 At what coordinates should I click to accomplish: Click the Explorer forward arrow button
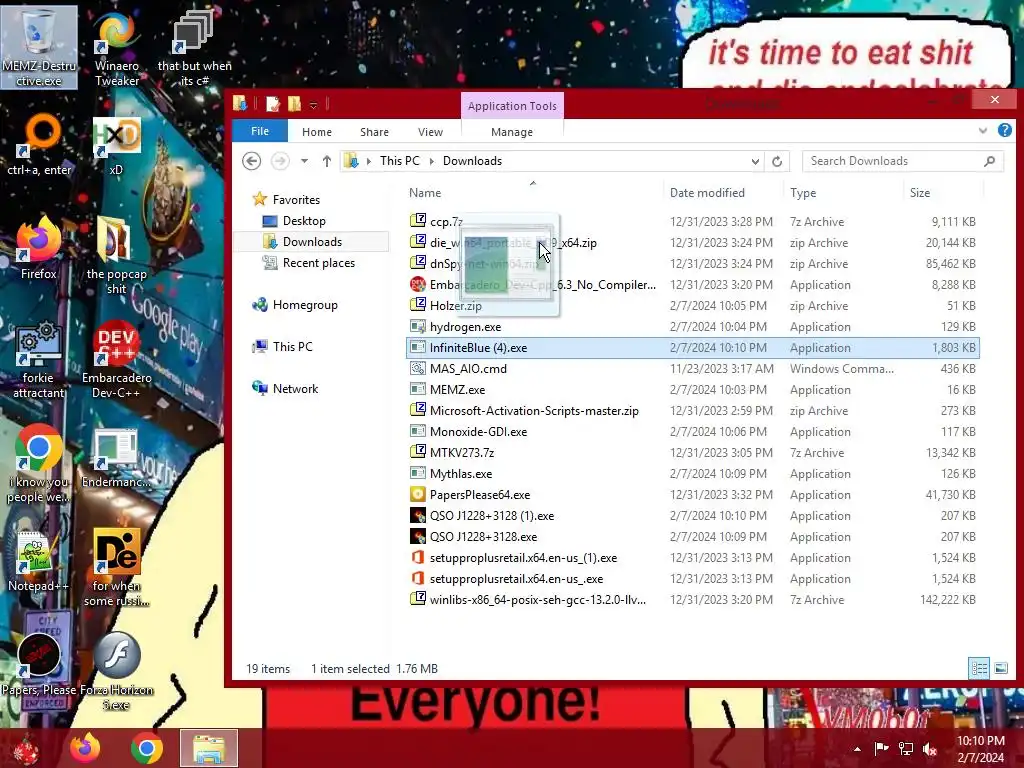tap(280, 161)
